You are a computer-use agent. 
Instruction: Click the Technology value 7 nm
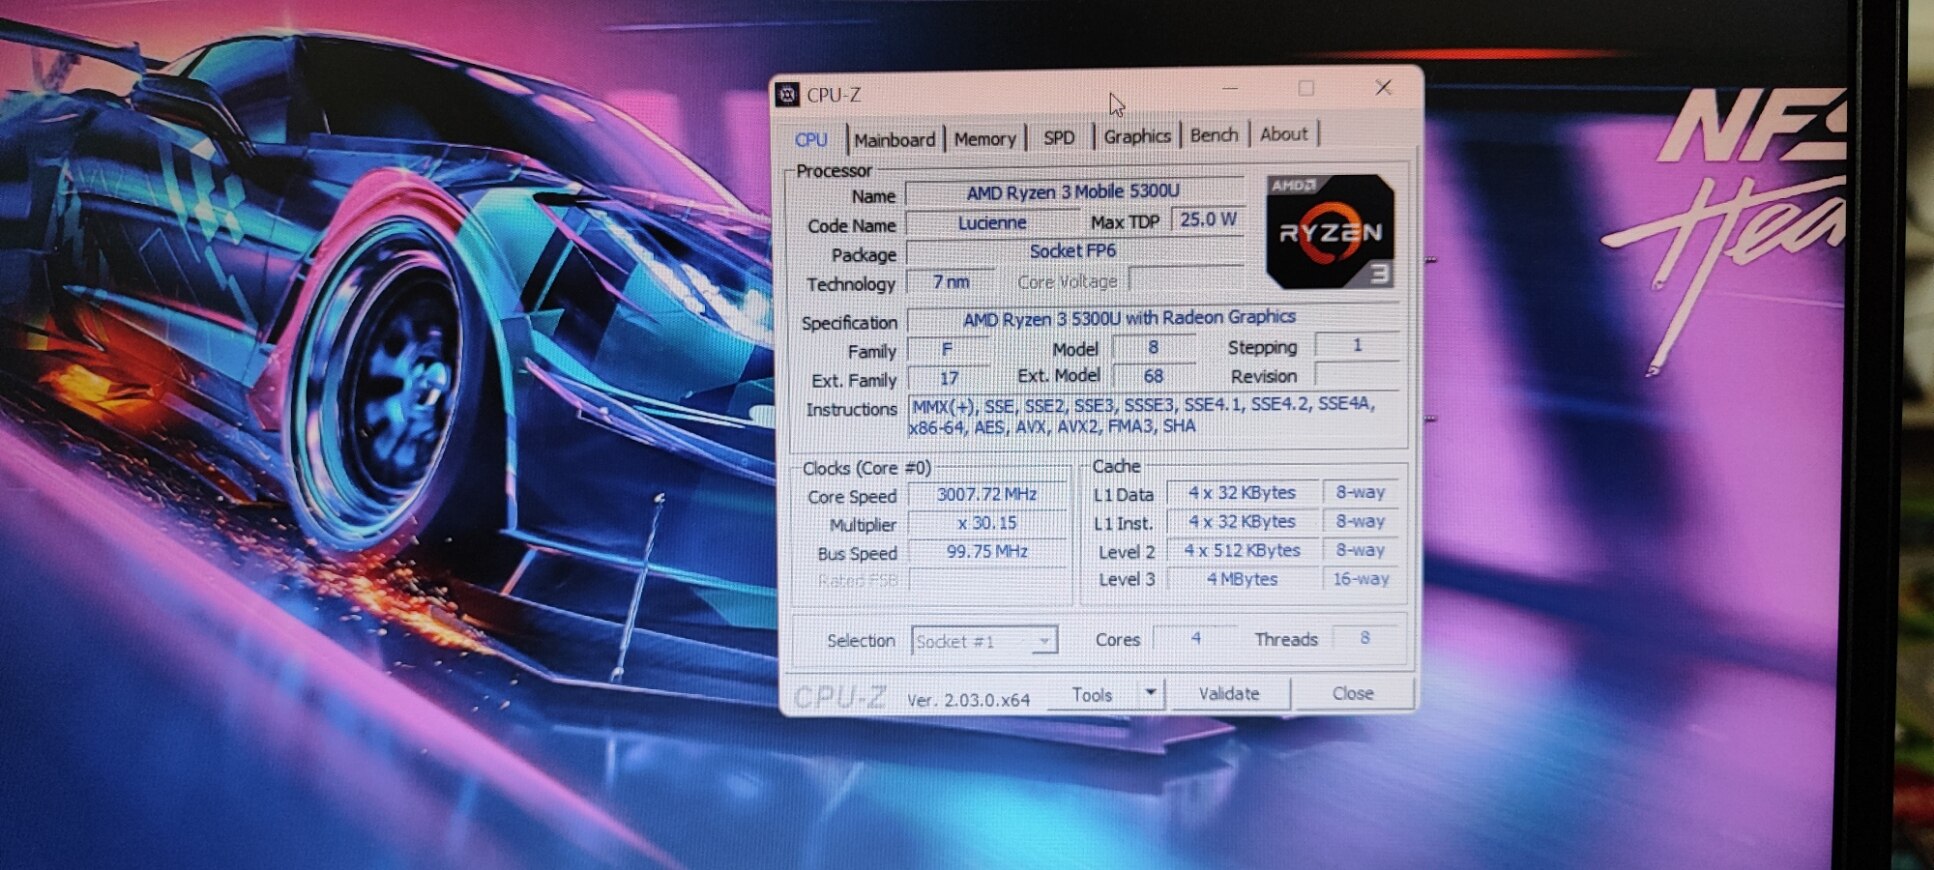(x=951, y=282)
